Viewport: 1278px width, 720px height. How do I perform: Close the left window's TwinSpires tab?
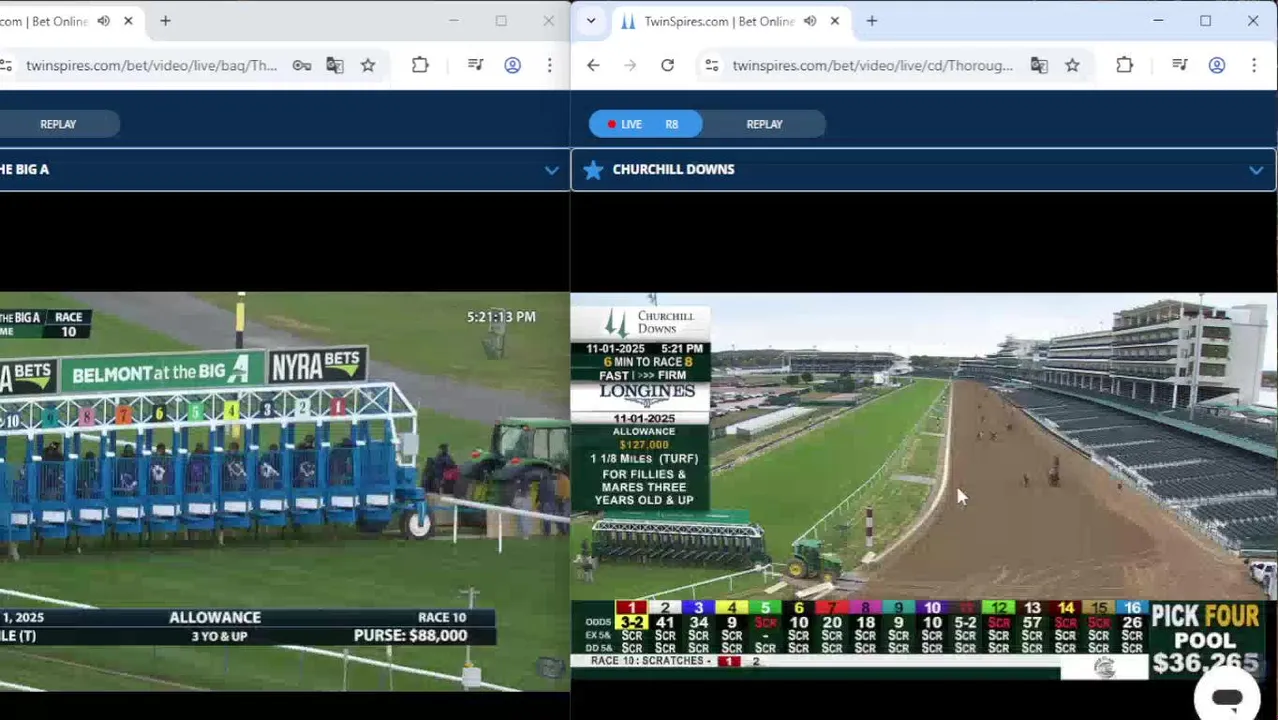tap(128, 21)
